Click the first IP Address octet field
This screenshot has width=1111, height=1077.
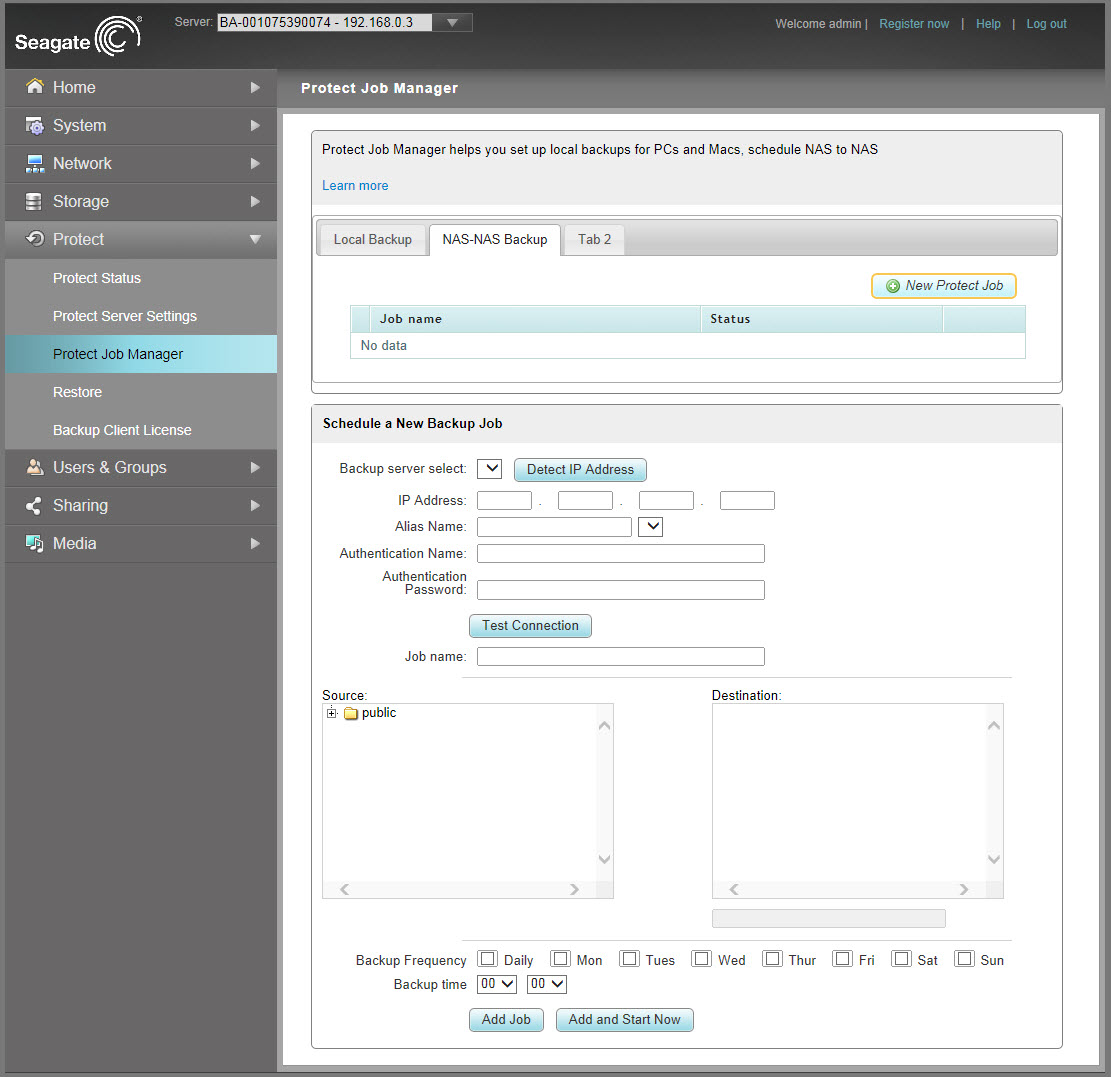click(x=504, y=500)
